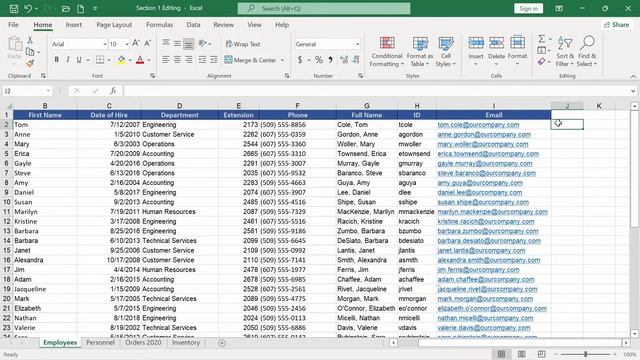The height and width of the screenshot is (360, 640).
Task: Toggle Wrap Text
Action: coord(242,44)
